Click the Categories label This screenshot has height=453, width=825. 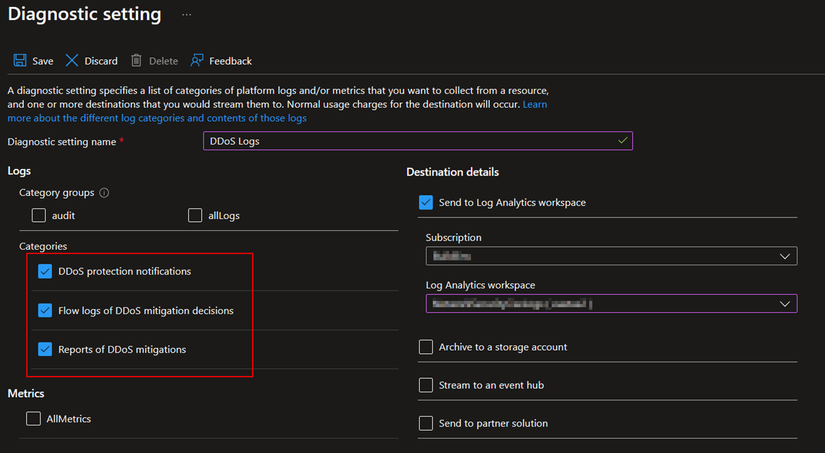[43, 246]
